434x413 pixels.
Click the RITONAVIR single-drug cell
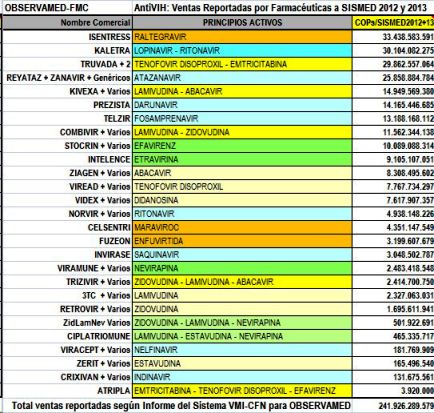tap(242, 214)
